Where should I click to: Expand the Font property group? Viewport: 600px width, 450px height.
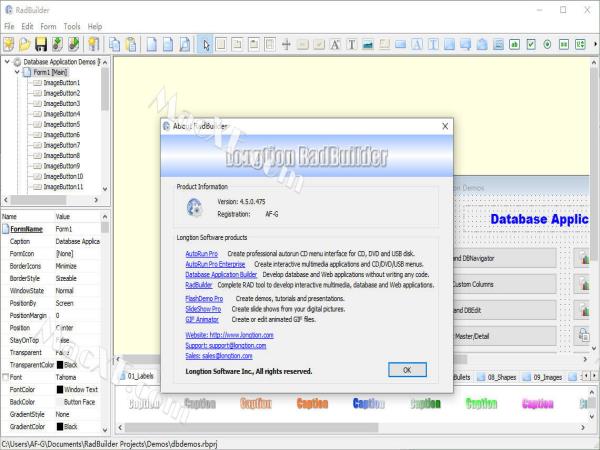point(5,377)
